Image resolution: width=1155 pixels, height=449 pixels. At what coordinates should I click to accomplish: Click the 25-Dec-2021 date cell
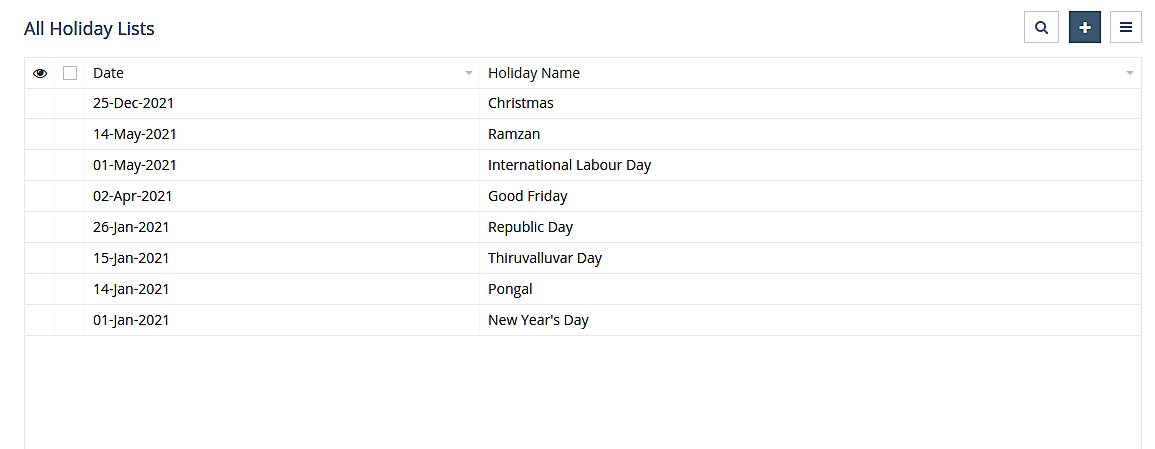point(135,103)
